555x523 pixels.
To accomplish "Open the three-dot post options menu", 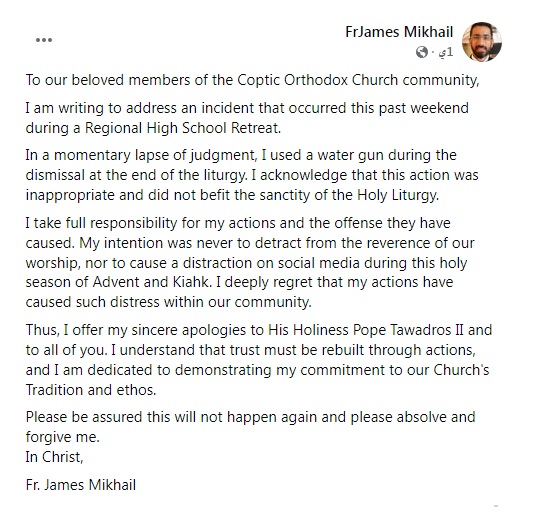I will pos(44,40).
